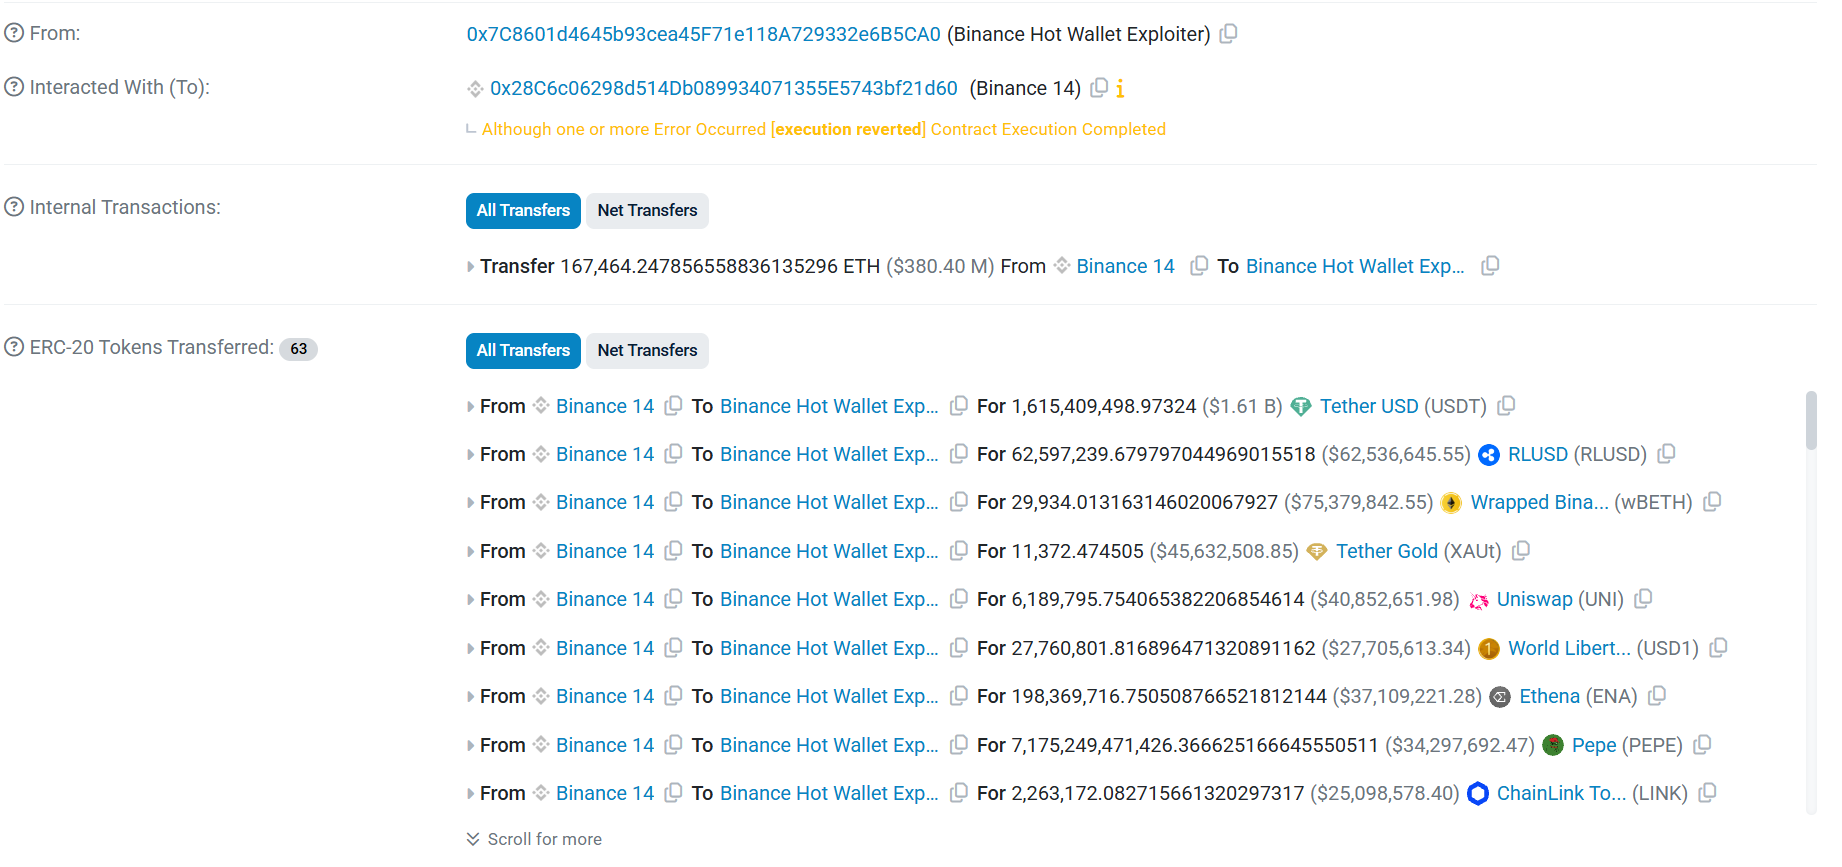1842x867 pixels.
Task: Copy sender address in RLUSD row
Action: (674, 453)
